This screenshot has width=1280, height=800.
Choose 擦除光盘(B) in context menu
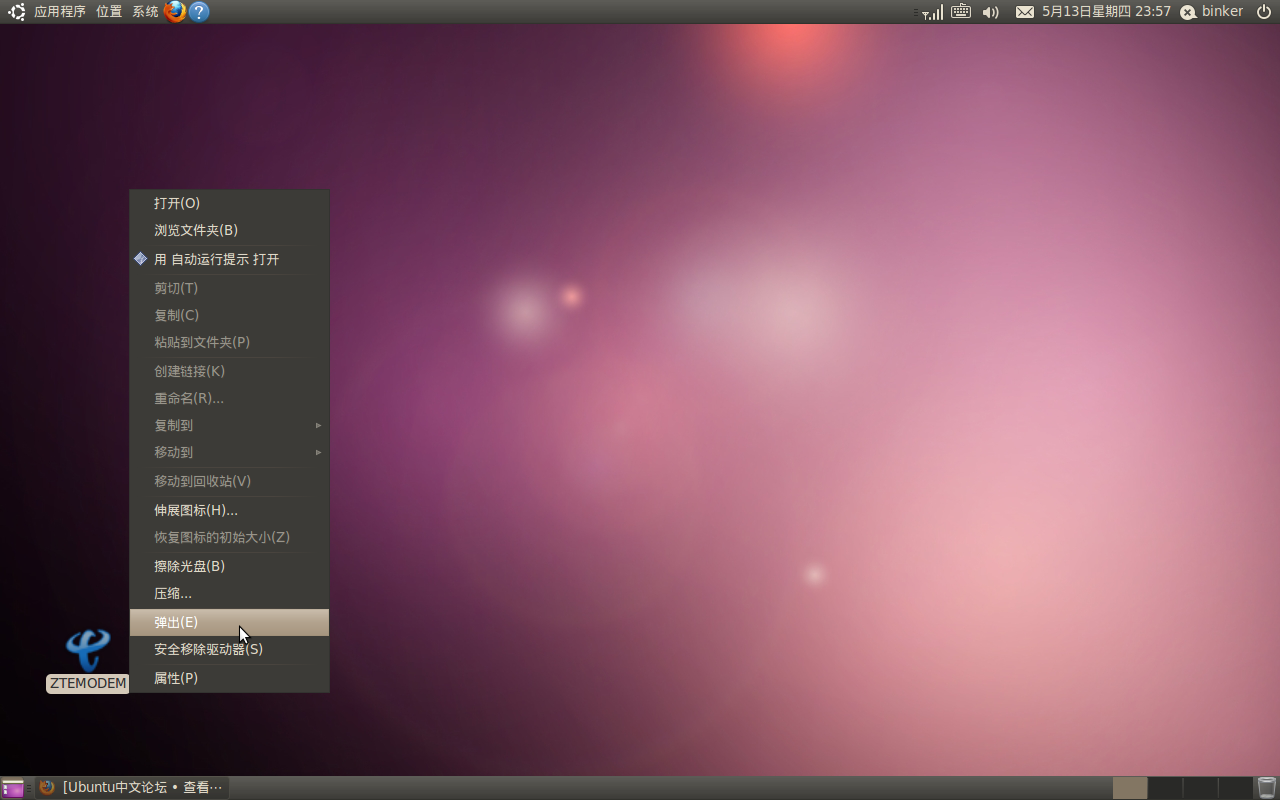pos(229,566)
